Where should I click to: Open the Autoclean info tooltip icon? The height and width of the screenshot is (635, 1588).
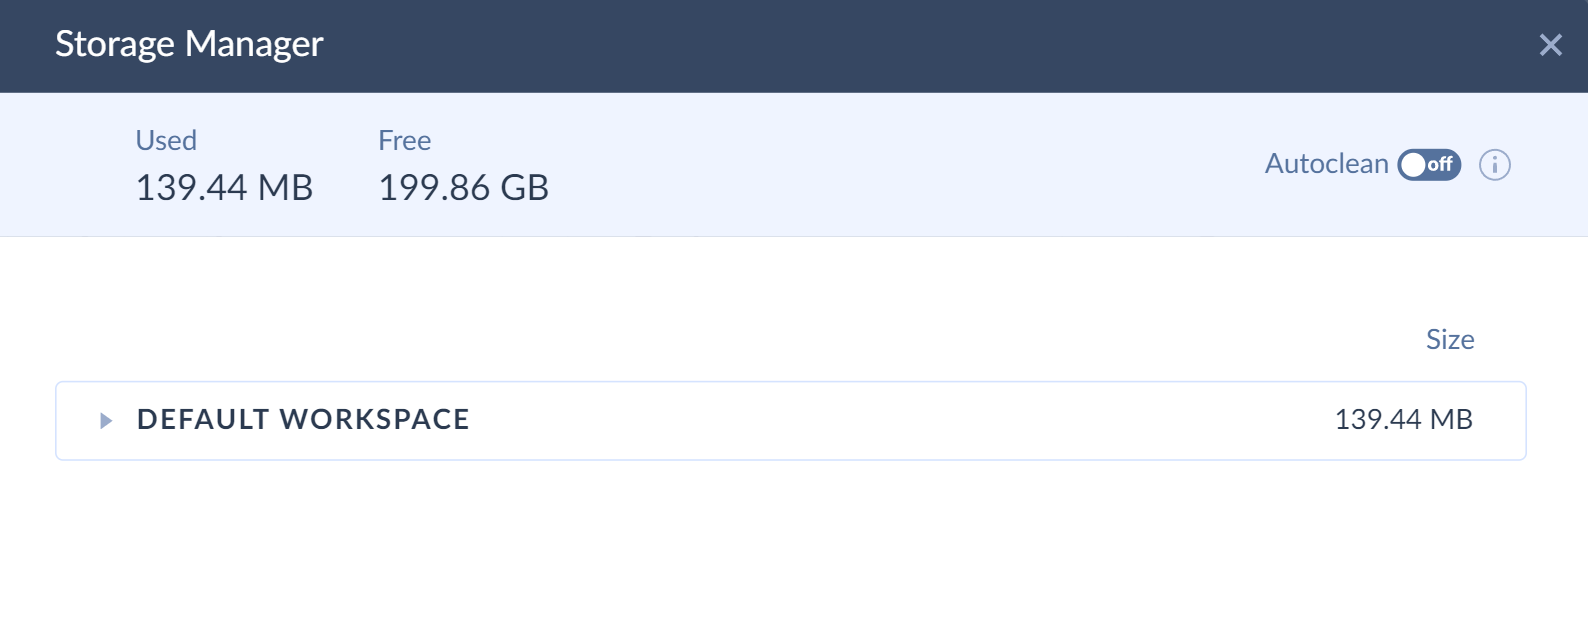pos(1494,165)
